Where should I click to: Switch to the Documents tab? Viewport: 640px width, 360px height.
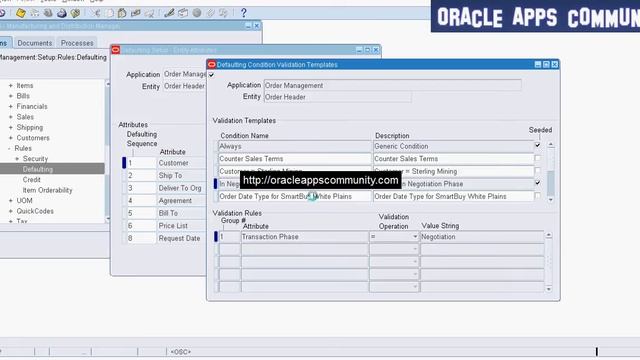[x=35, y=43]
